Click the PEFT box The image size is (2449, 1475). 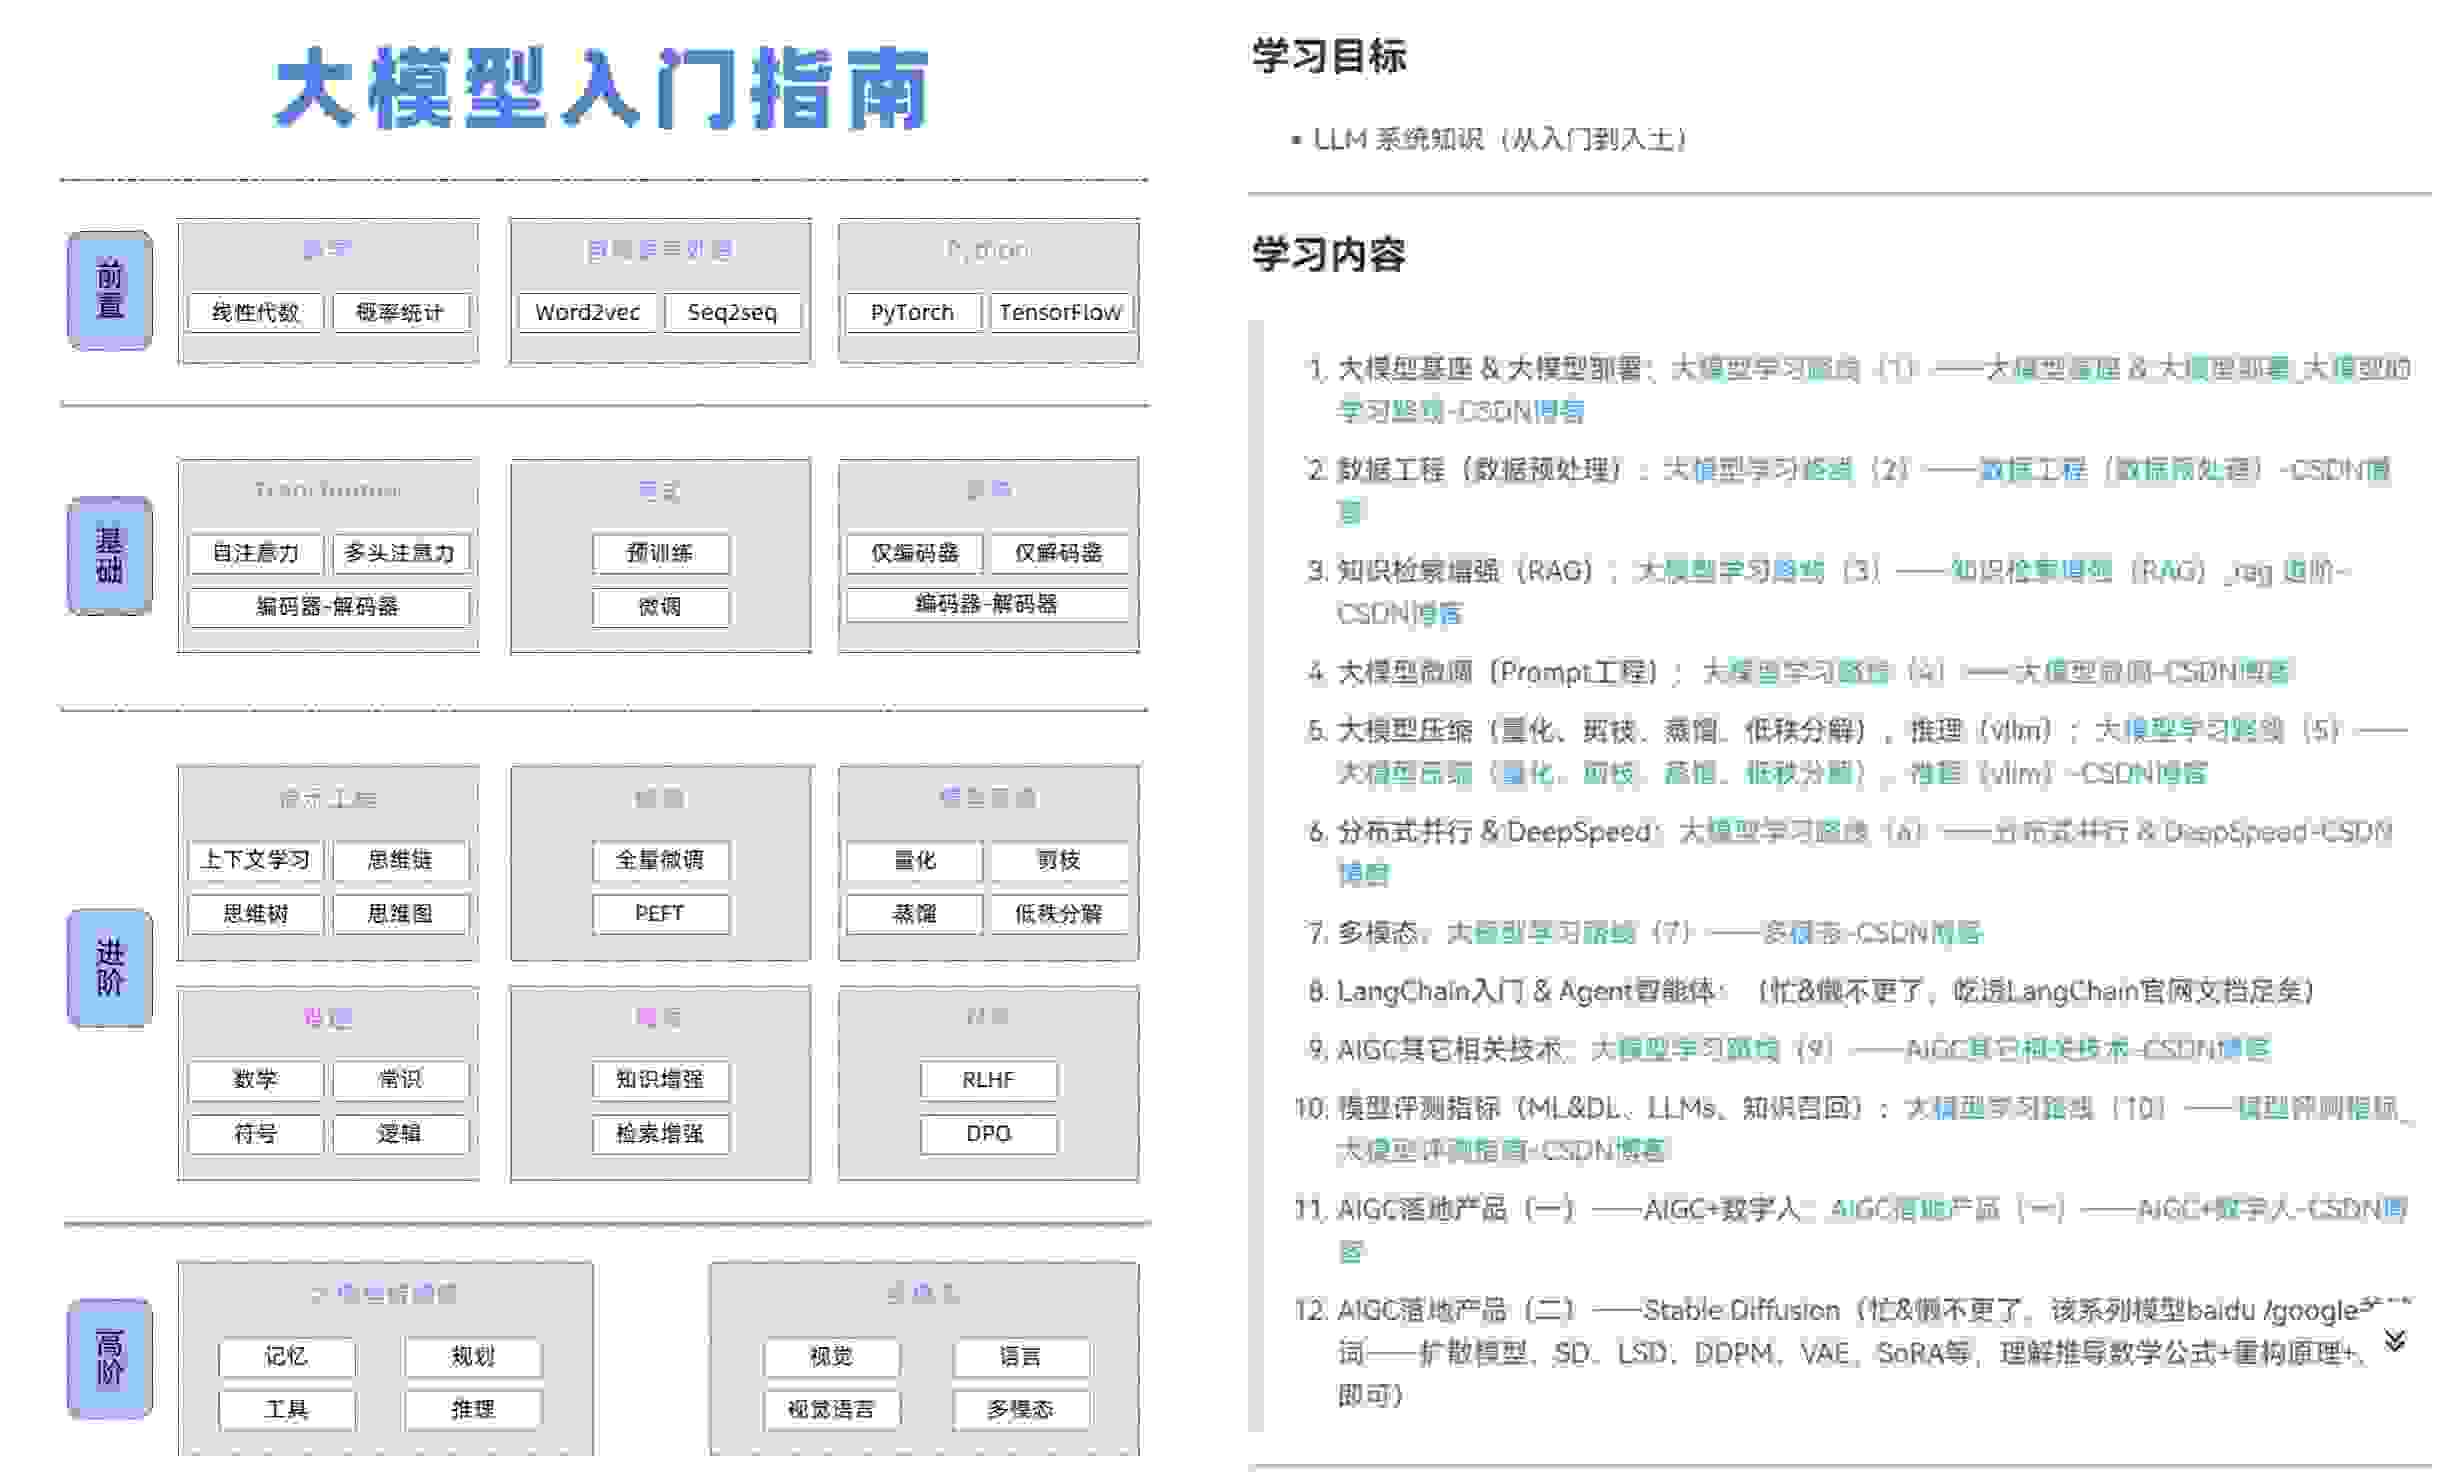click(660, 914)
